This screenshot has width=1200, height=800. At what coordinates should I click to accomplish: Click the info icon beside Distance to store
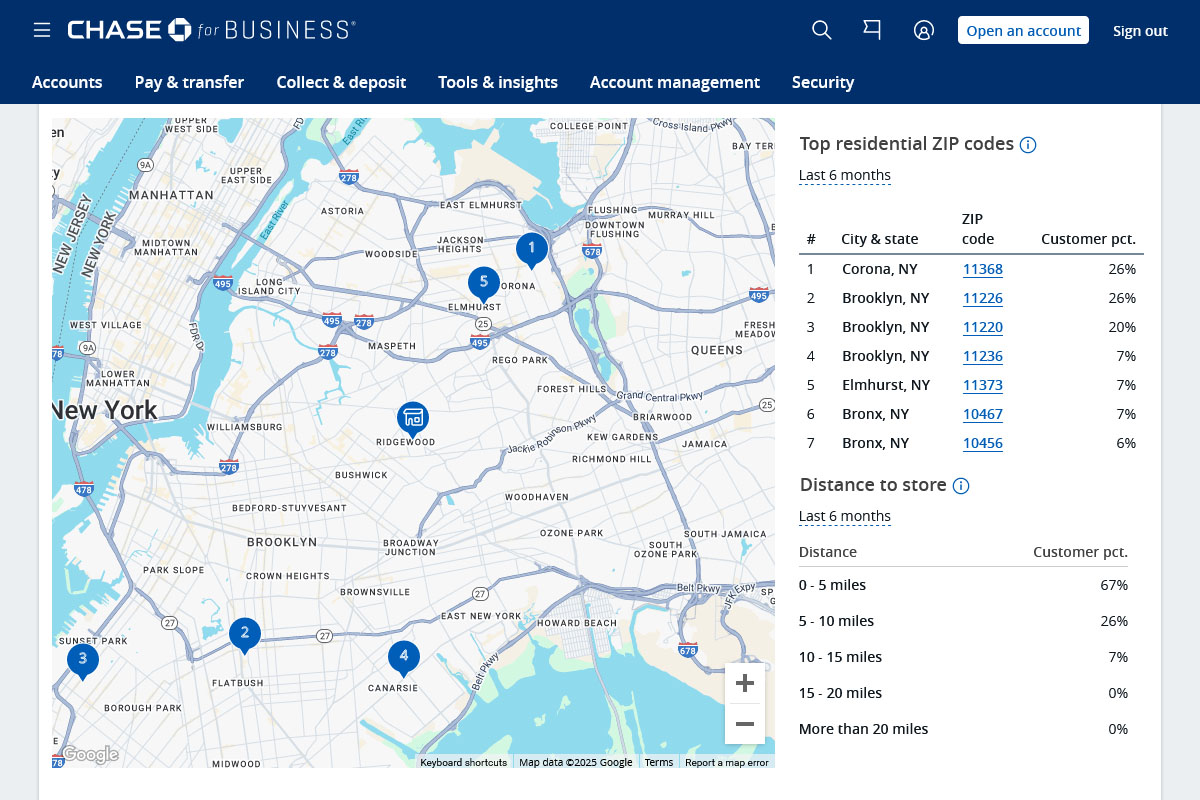[961, 486]
